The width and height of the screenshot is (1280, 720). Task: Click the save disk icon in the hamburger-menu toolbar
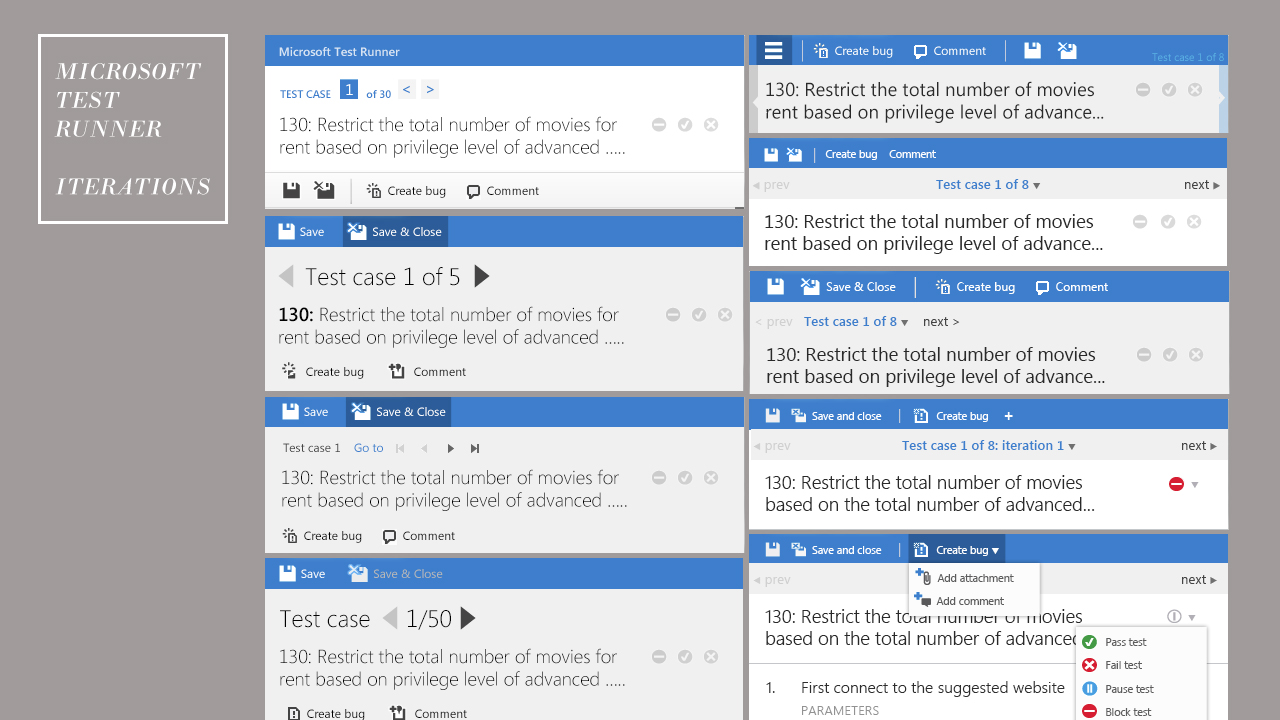coord(1033,51)
